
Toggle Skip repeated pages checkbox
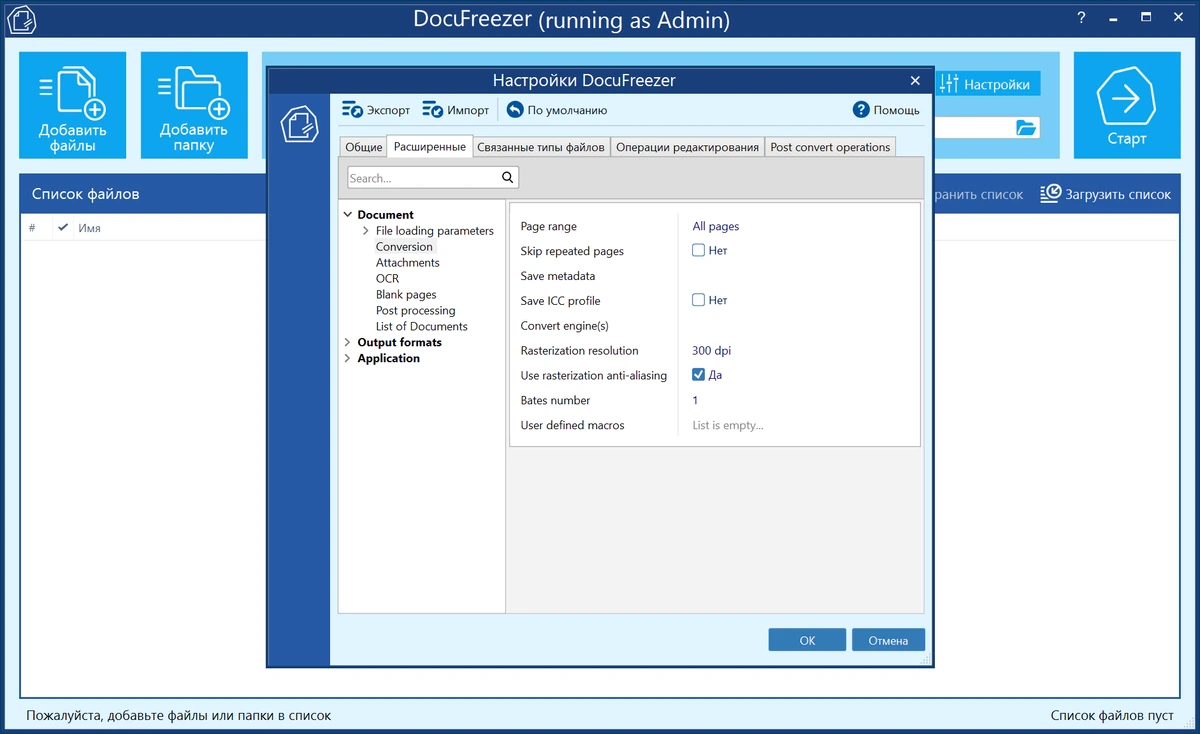pyautogui.click(x=698, y=251)
